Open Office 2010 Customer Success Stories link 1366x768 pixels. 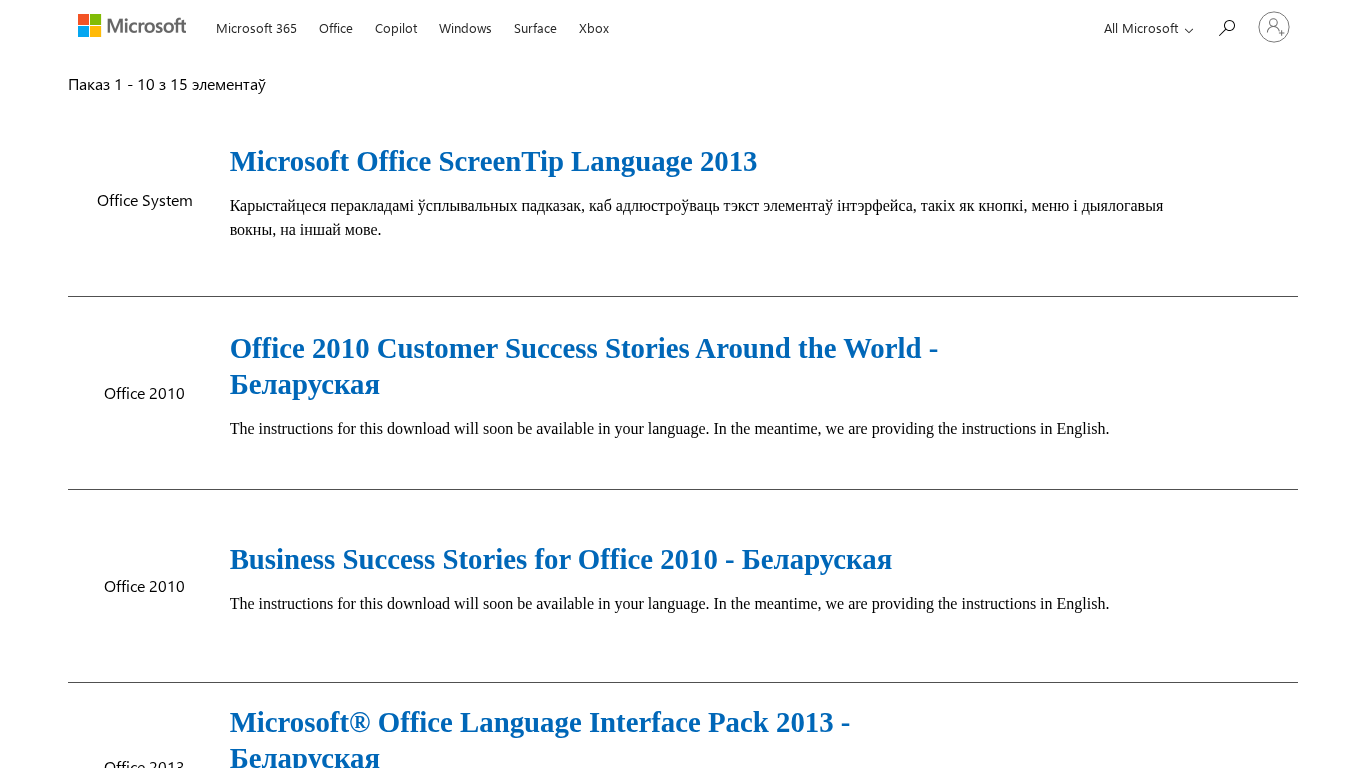point(583,349)
